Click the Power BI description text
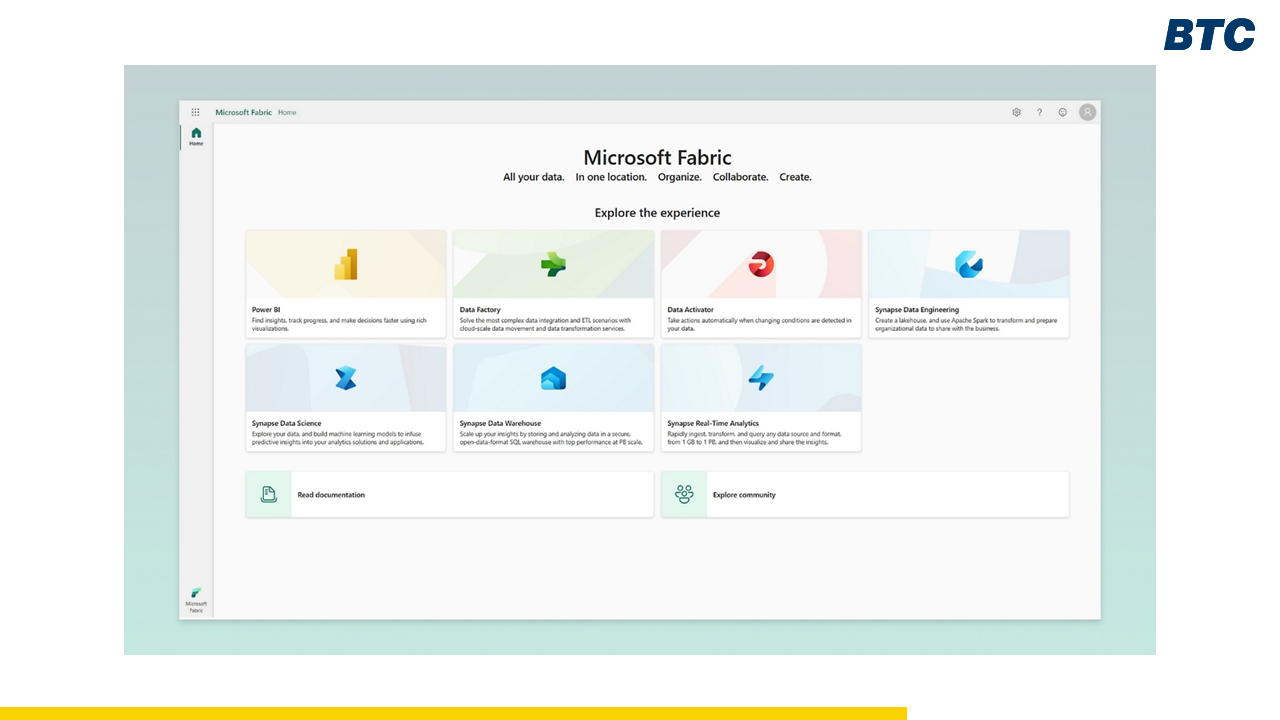 point(340,324)
